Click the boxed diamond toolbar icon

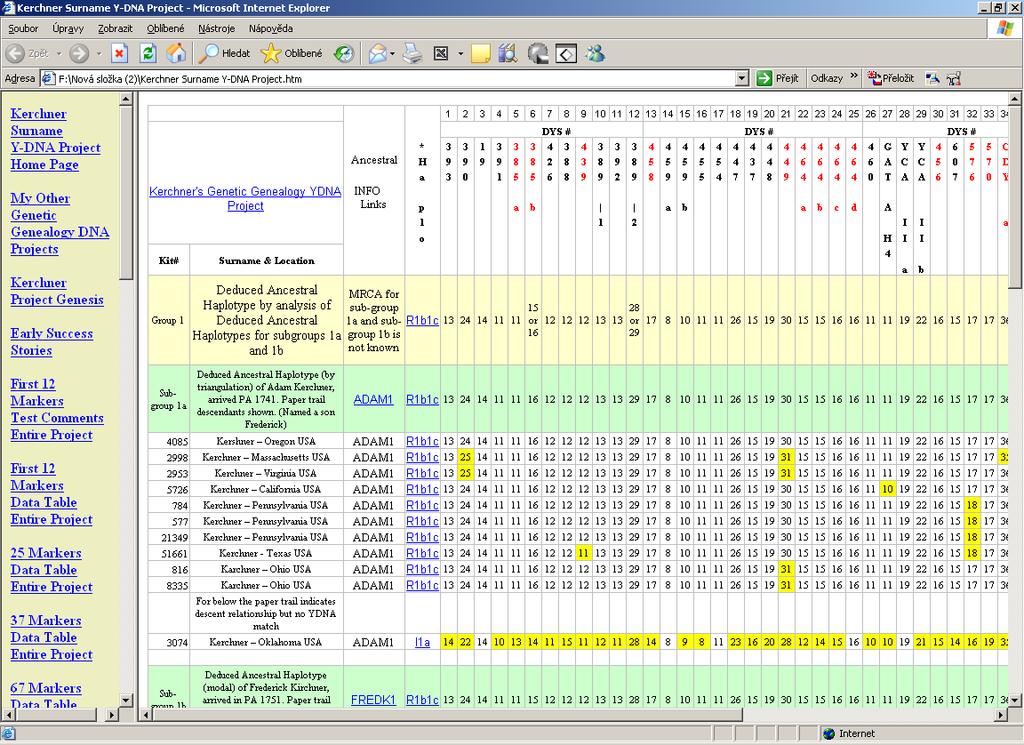tap(566, 54)
